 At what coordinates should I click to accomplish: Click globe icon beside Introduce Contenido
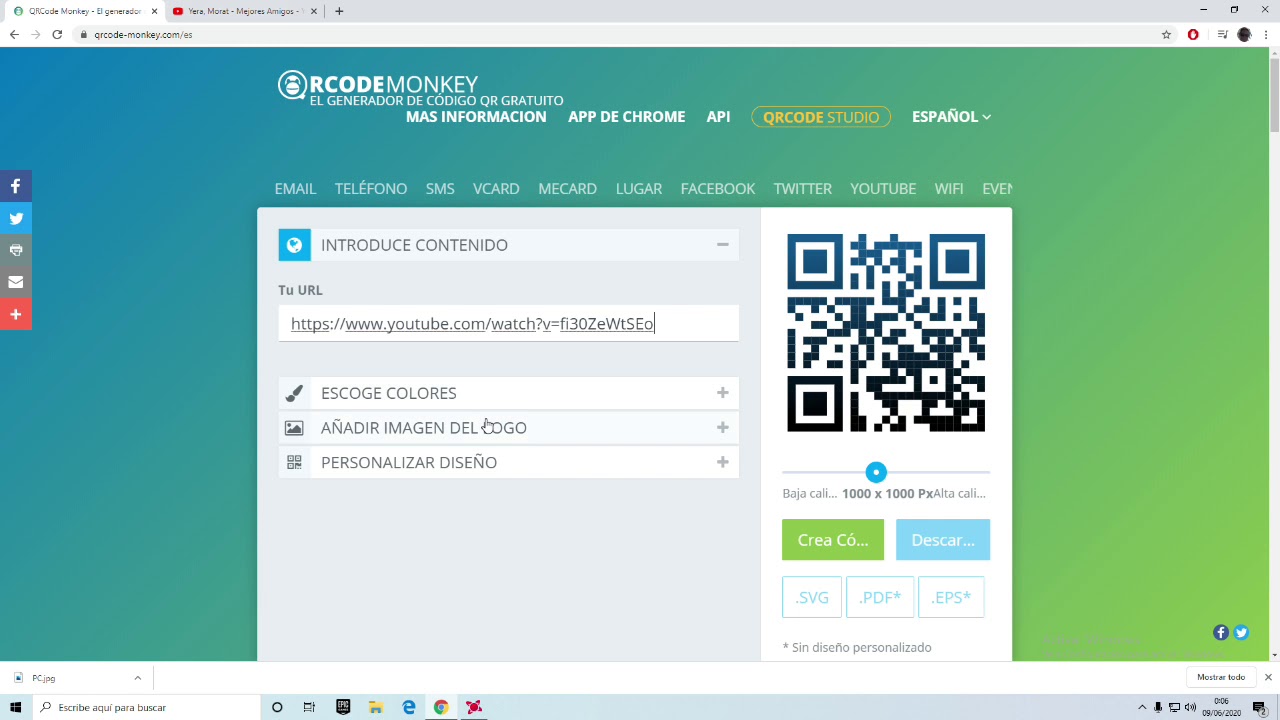point(294,245)
